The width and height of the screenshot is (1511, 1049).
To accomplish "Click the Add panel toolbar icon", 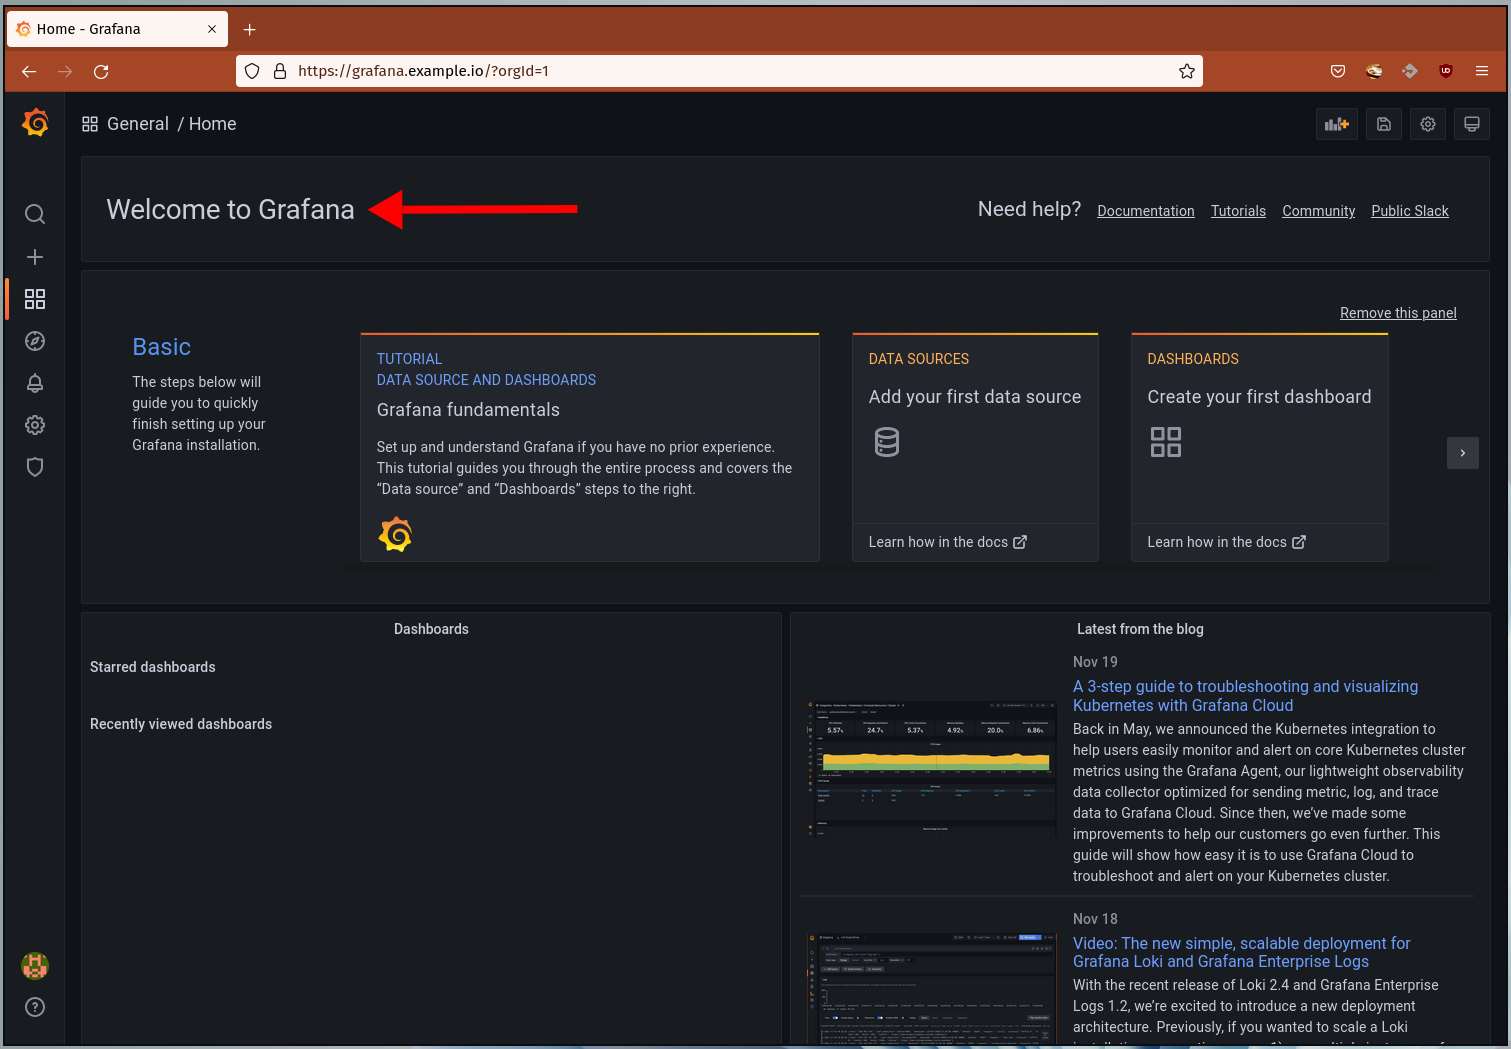I will (x=1337, y=124).
